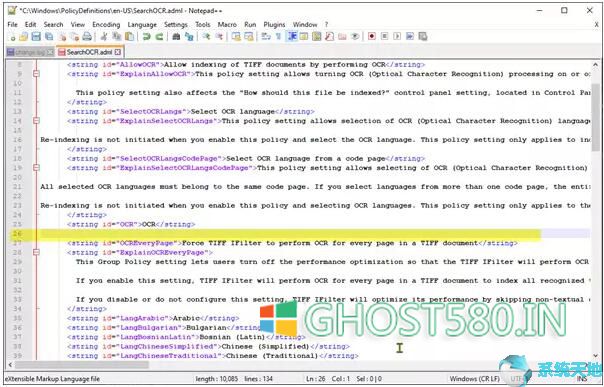Viewport: 604px width, 387px height.
Task: Click the Paste clipboard icon
Action: (130, 37)
